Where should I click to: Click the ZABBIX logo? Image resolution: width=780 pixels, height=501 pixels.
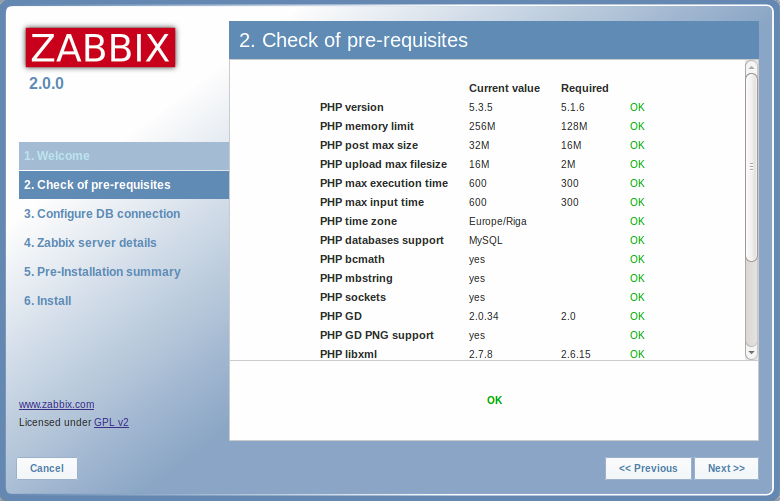tap(100, 47)
